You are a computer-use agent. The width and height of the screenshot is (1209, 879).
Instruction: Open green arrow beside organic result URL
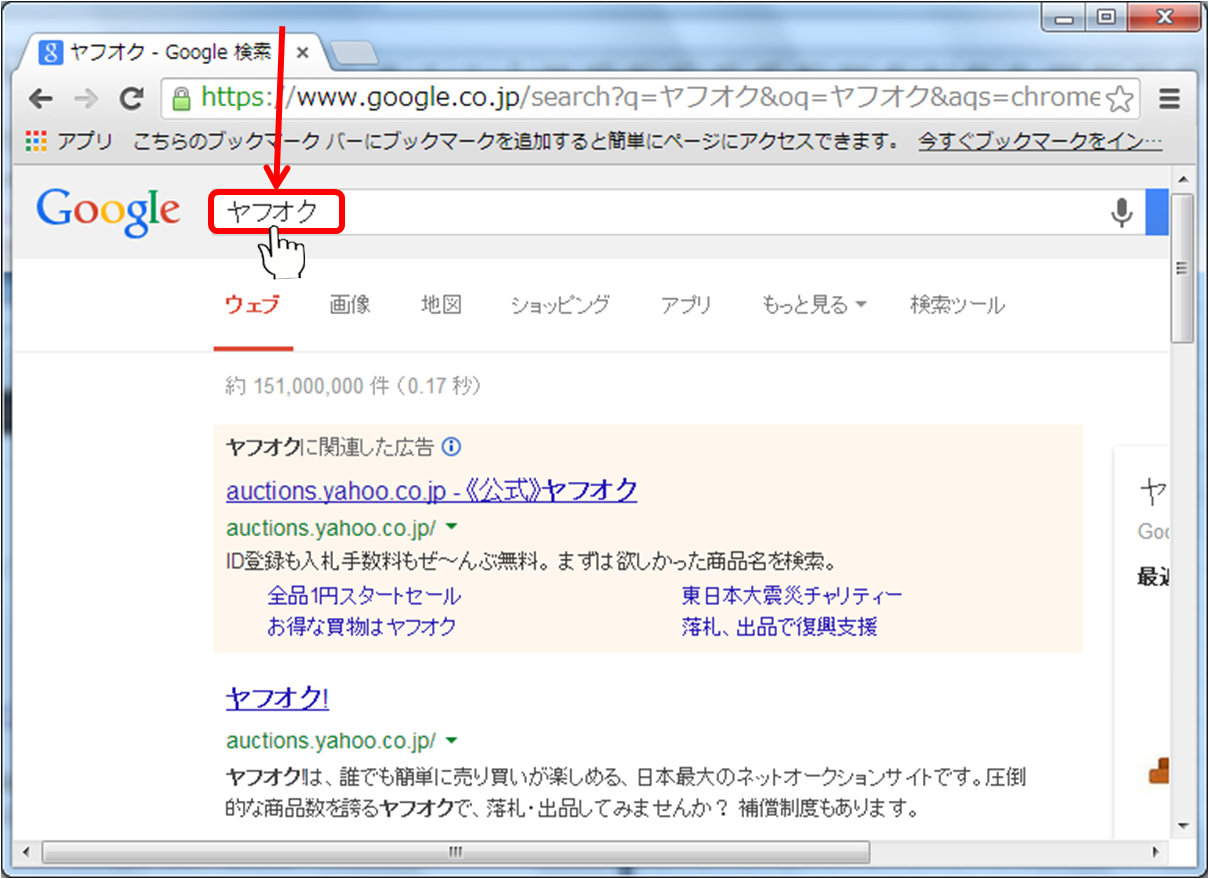[451, 741]
